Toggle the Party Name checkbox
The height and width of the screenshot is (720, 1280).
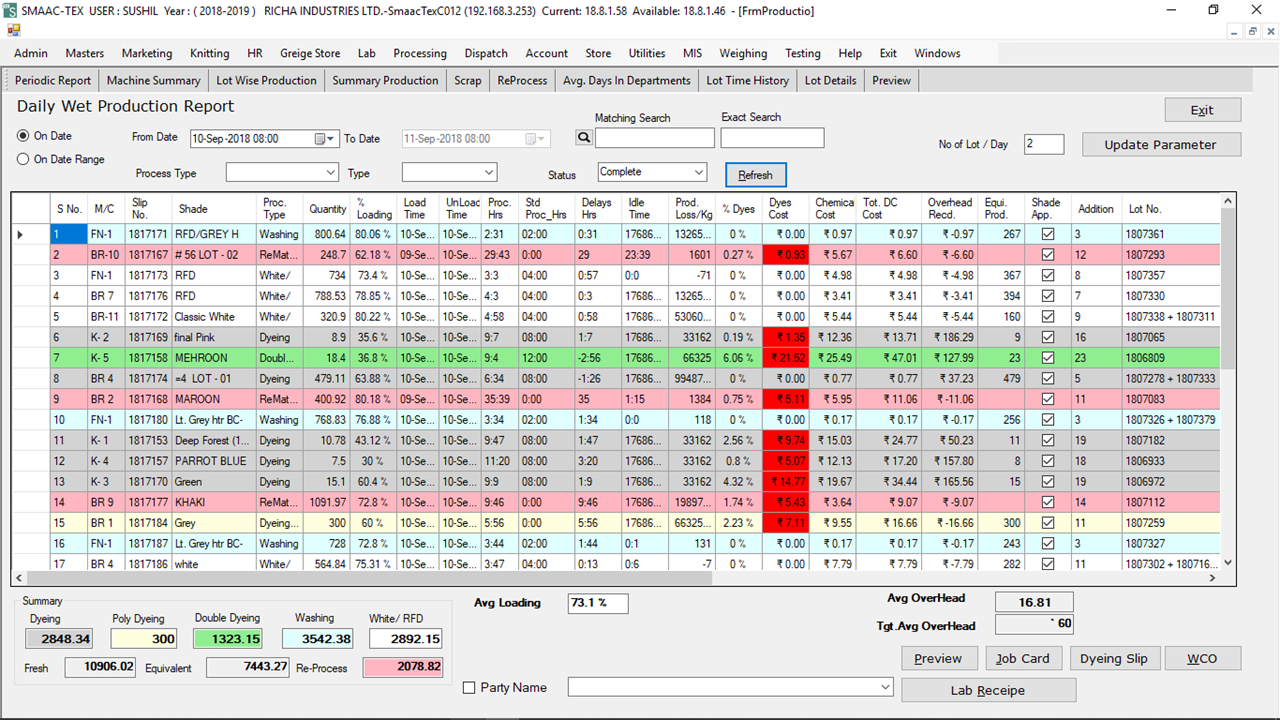[469, 688]
